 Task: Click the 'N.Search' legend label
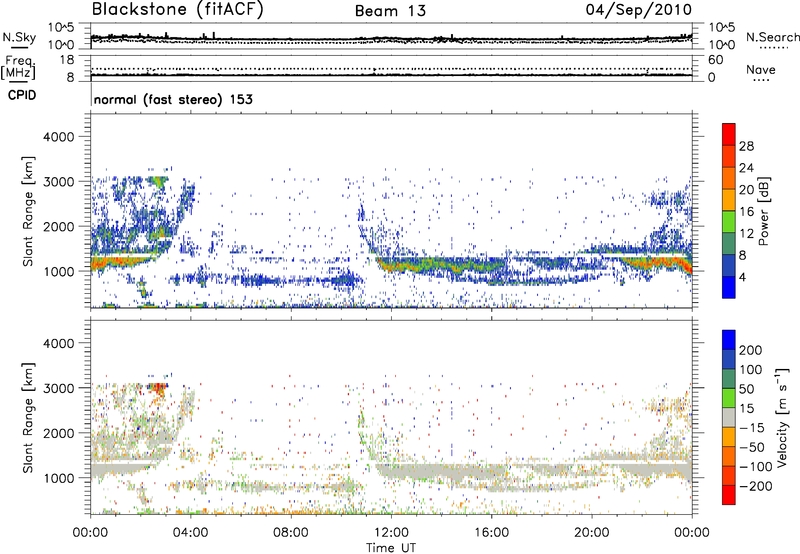point(772,37)
